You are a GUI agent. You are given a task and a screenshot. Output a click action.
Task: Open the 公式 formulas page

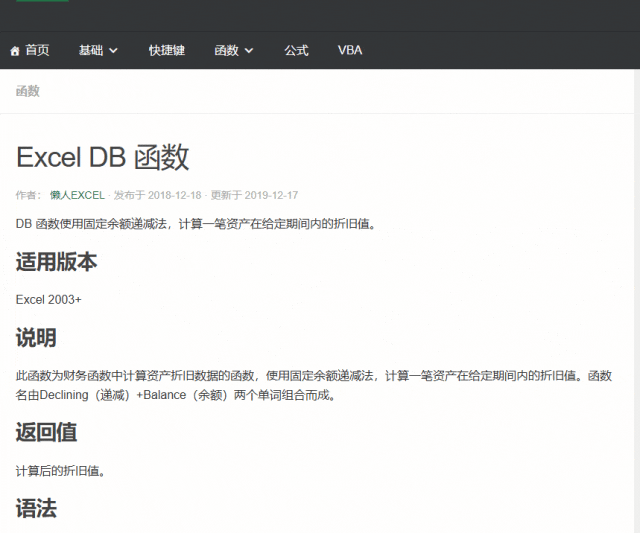296,50
